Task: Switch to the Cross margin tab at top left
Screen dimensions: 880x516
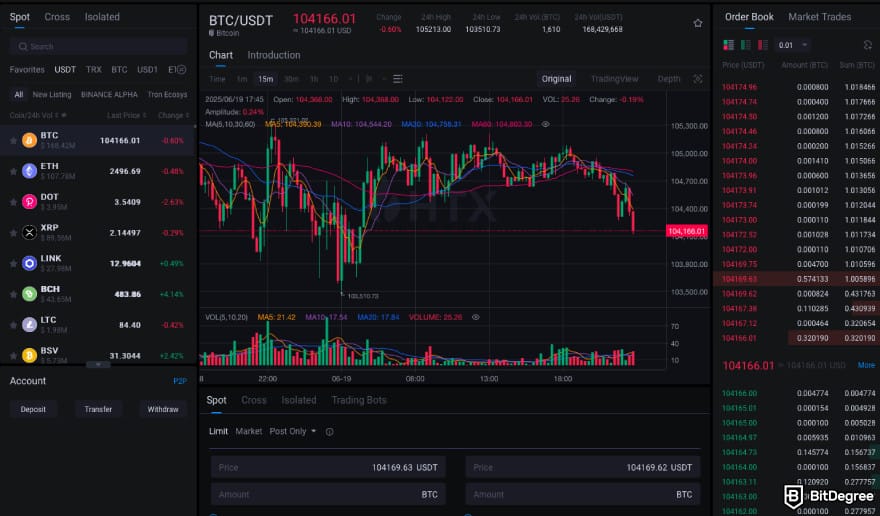Action: [57, 17]
